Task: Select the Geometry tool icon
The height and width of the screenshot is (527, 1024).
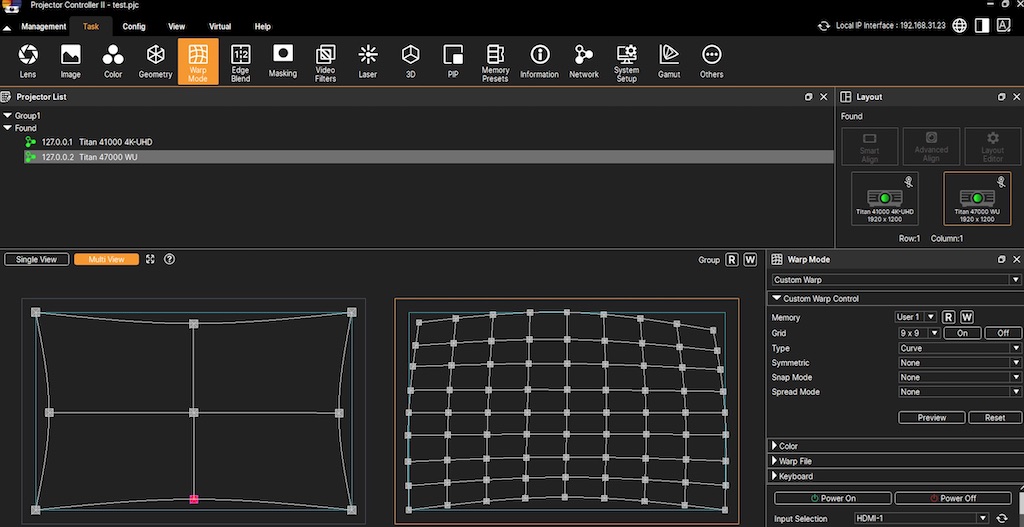Action: pos(155,60)
